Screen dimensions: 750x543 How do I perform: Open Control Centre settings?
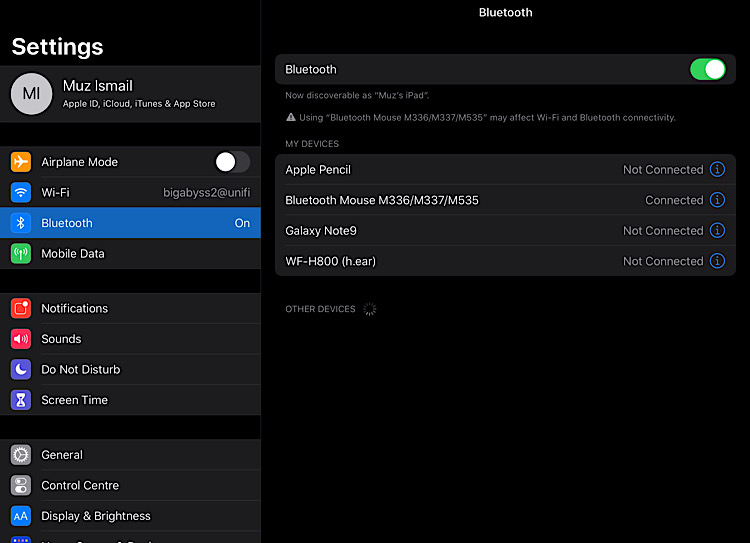tap(130, 486)
